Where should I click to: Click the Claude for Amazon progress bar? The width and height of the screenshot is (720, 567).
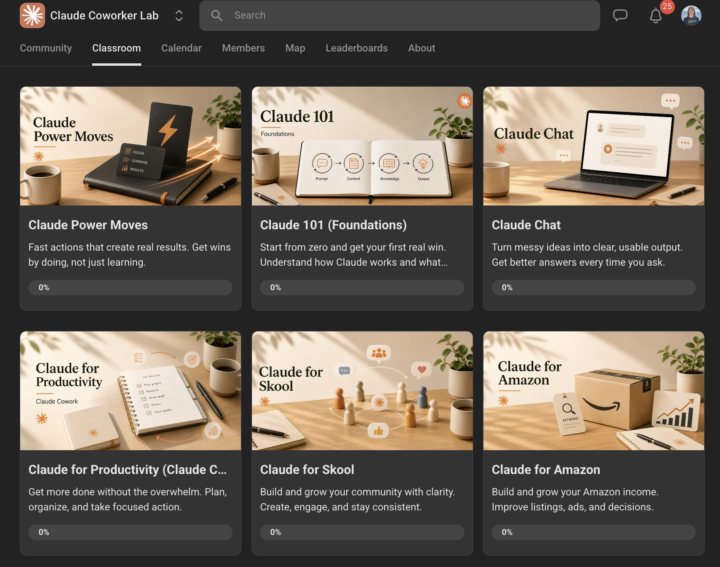[594, 532]
